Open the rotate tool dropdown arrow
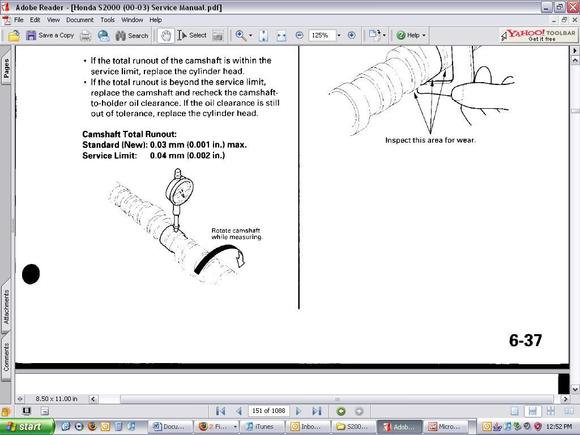 (x=384, y=36)
